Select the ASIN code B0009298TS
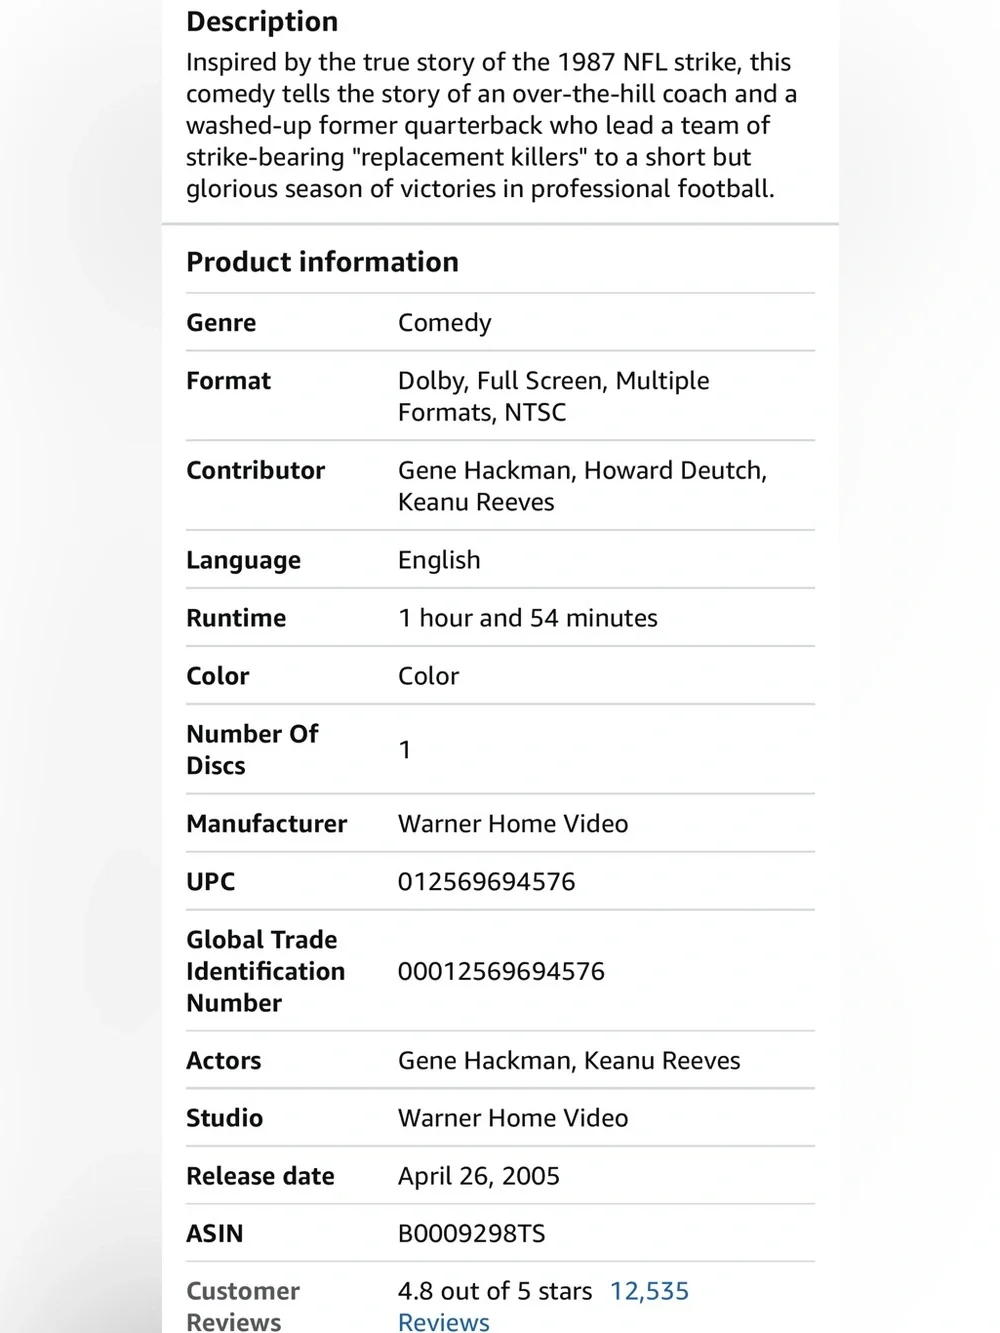1000x1333 pixels. click(x=472, y=1234)
